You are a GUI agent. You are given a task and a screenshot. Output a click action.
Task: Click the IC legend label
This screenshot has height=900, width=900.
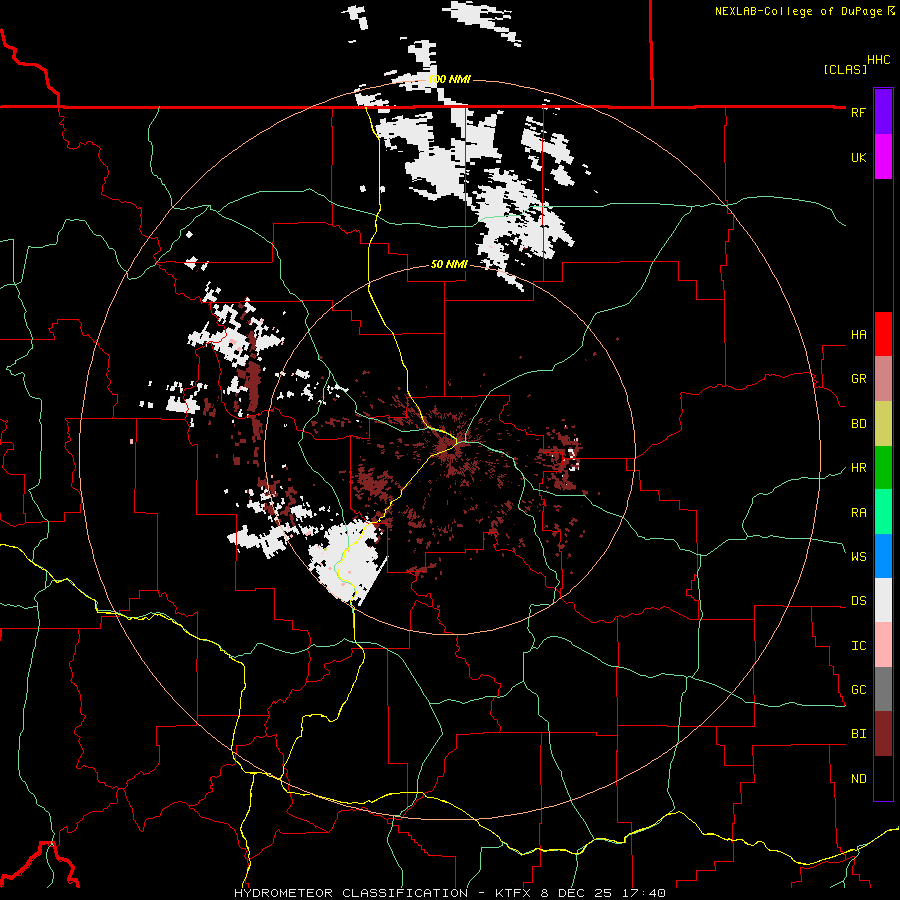click(858, 645)
